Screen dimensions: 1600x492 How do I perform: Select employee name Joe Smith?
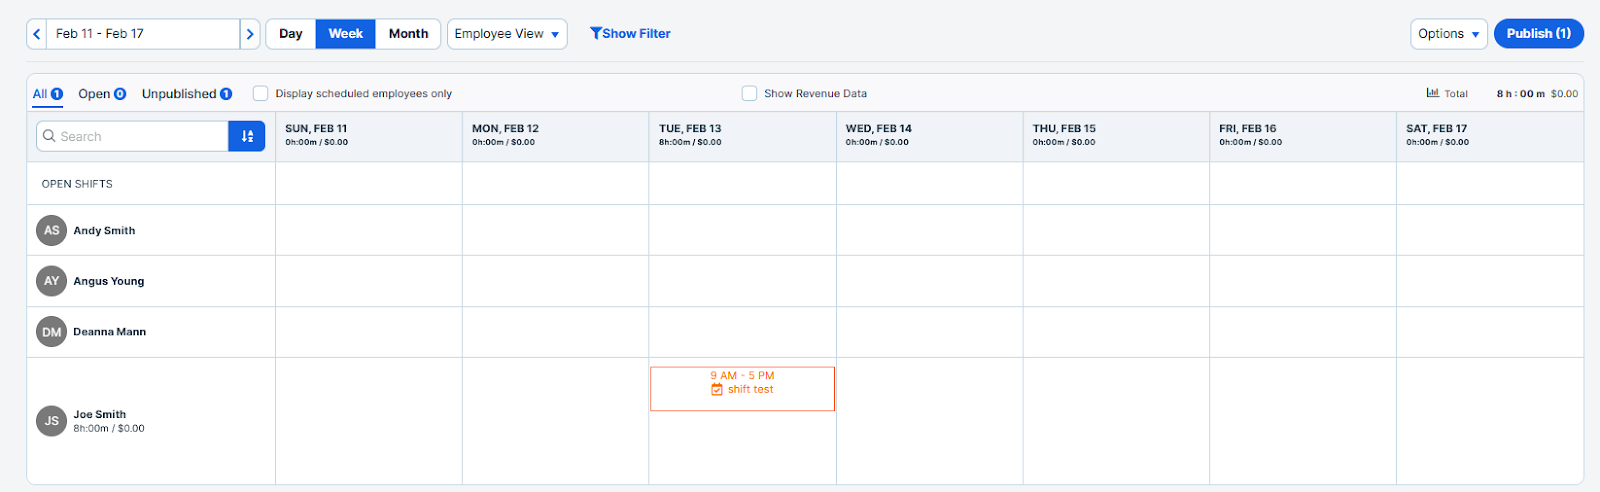coord(100,415)
